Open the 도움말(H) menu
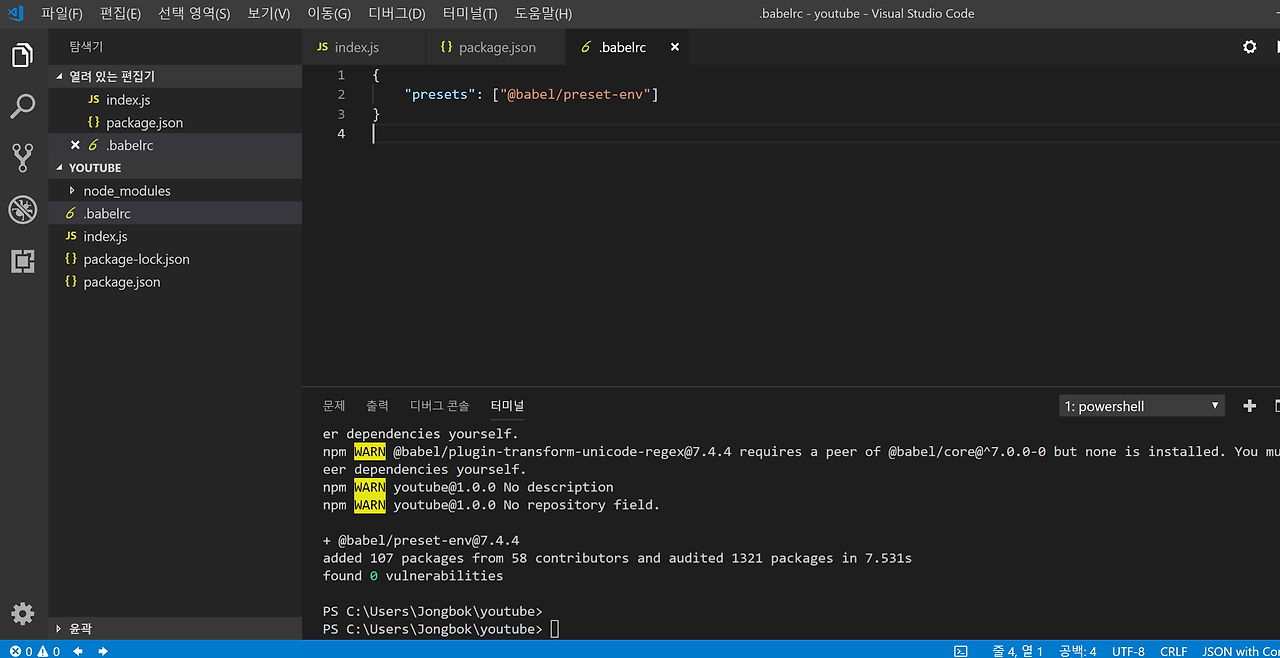 [x=543, y=14]
